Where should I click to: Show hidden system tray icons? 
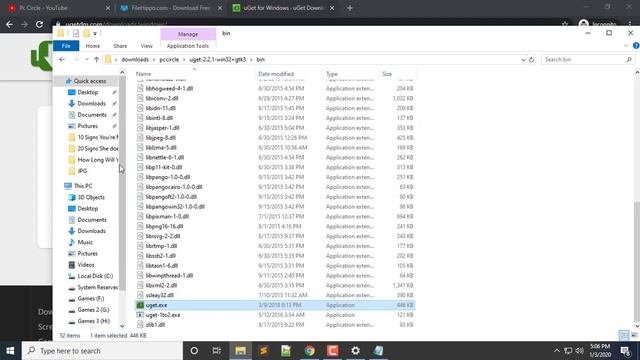point(556,351)
